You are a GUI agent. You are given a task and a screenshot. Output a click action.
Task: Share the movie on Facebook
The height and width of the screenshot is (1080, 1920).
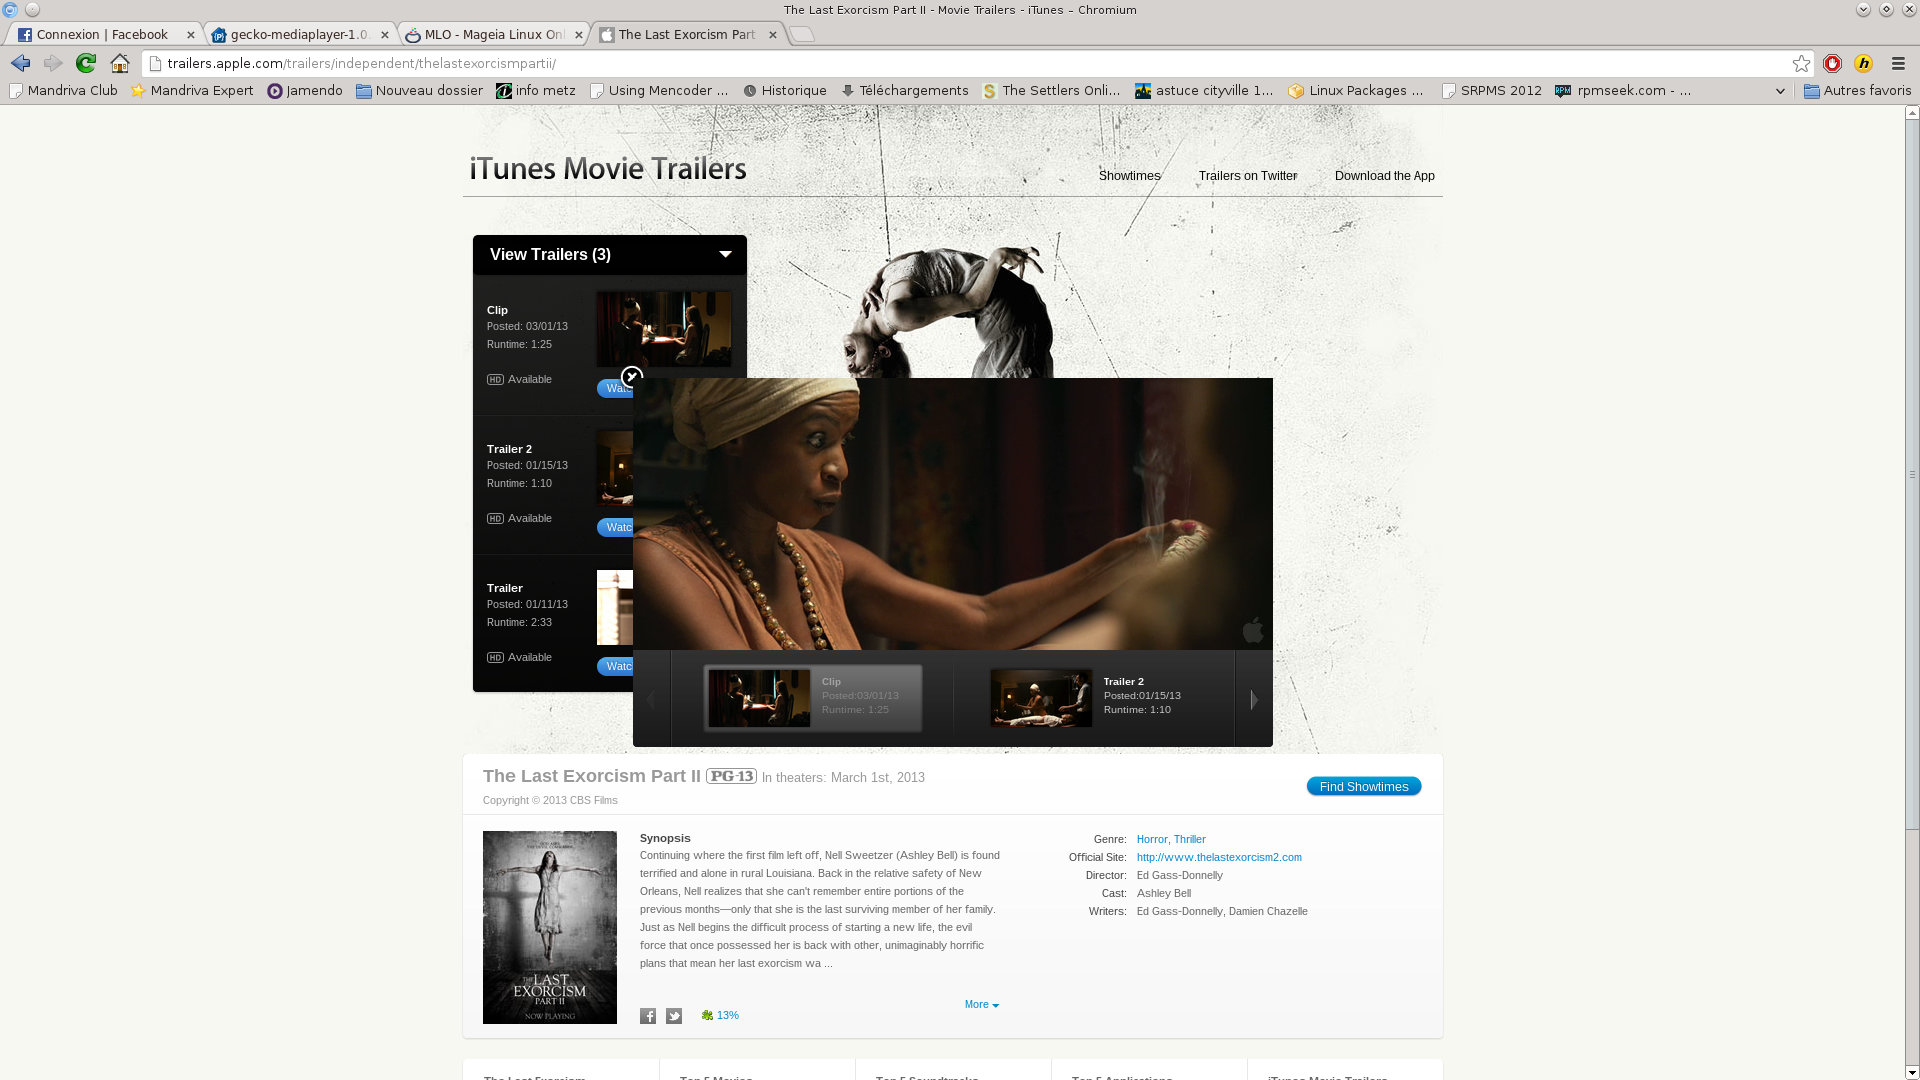click(648, 1016)
